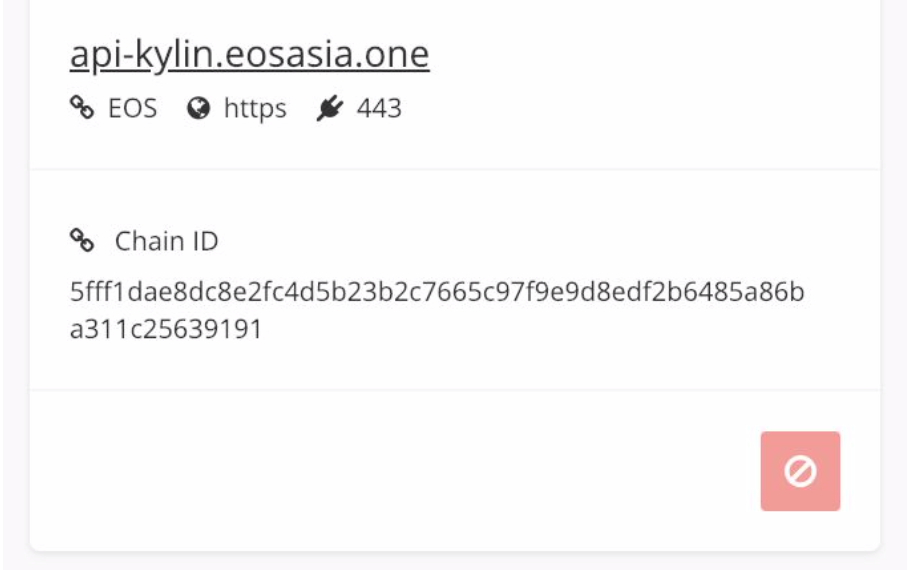This screenshot has width=910, height=570.
Task: Click gray background below the network card
Action: pyautogui.click(x=455, y=561)
